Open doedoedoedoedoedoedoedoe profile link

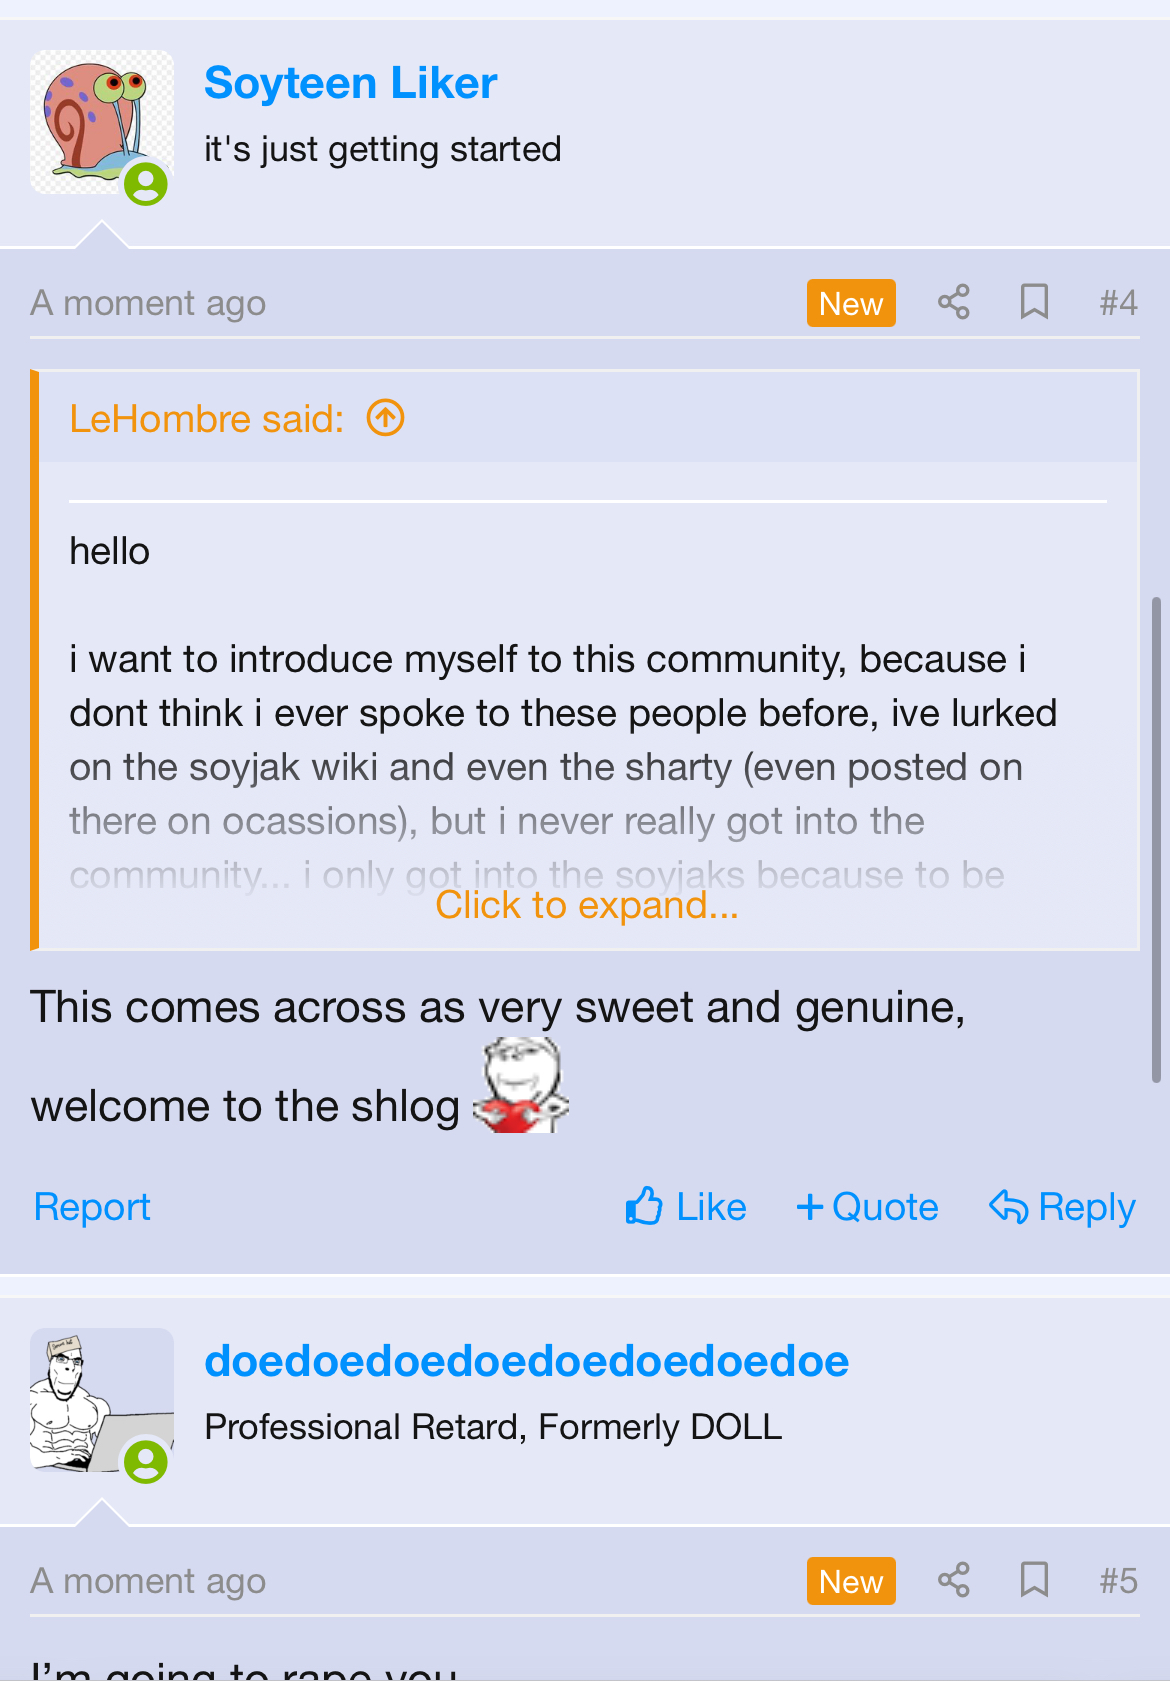(x=527, y=1361)
